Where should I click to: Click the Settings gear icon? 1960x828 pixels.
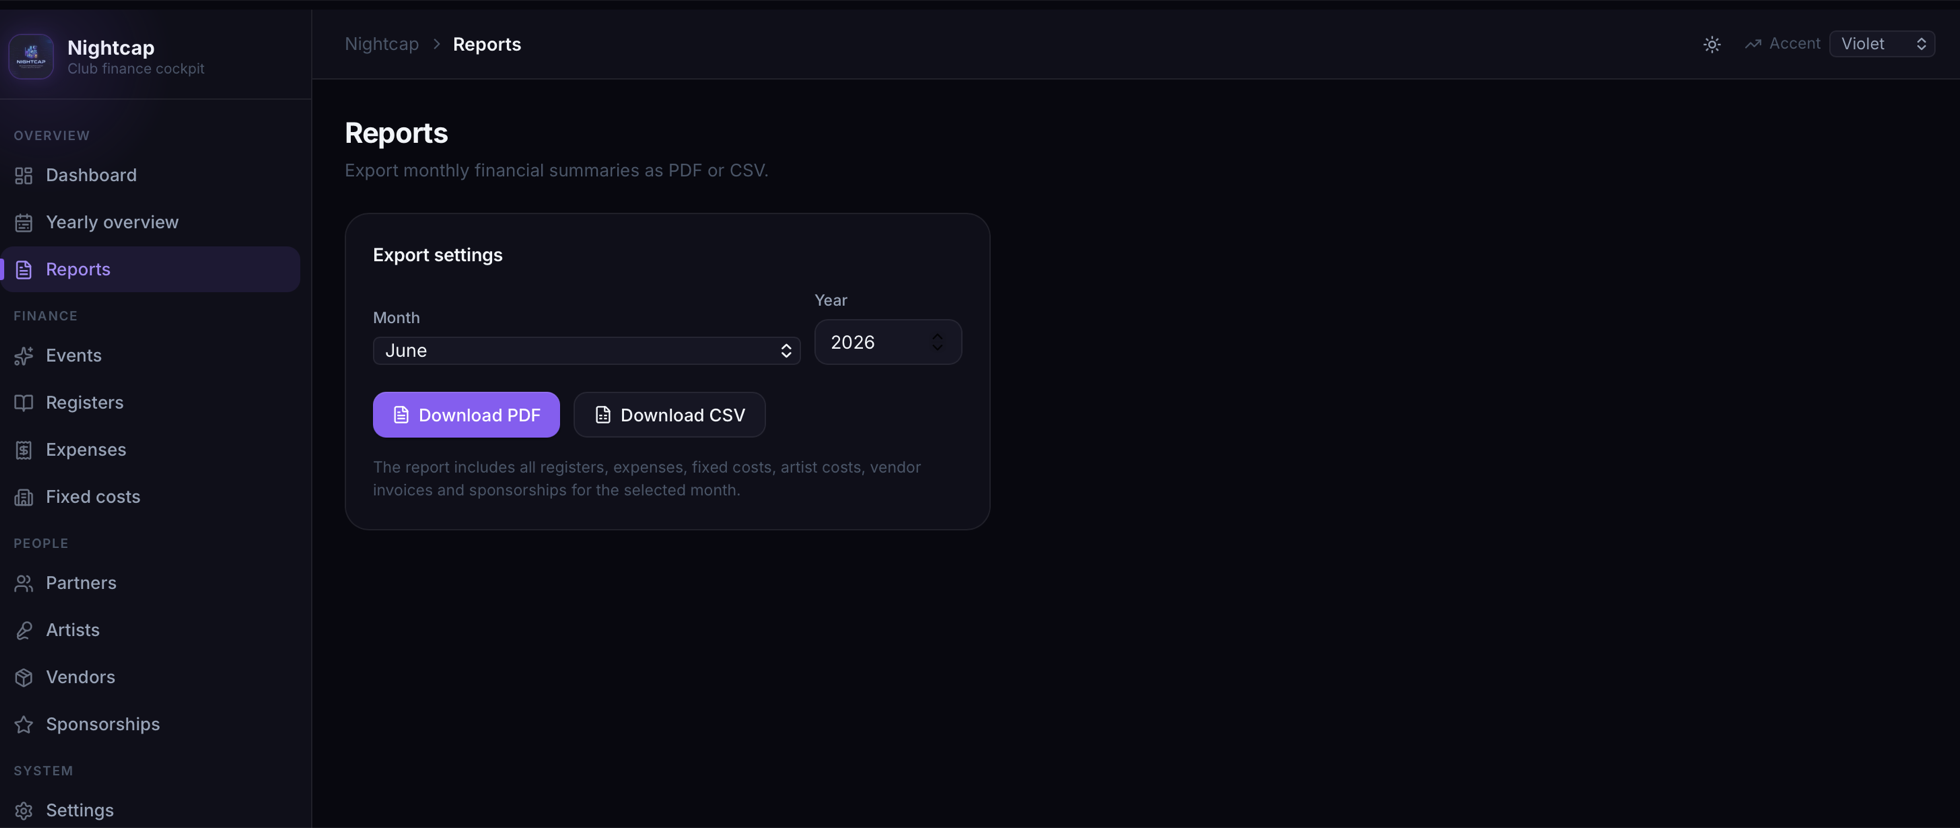(x=24, y=810)
